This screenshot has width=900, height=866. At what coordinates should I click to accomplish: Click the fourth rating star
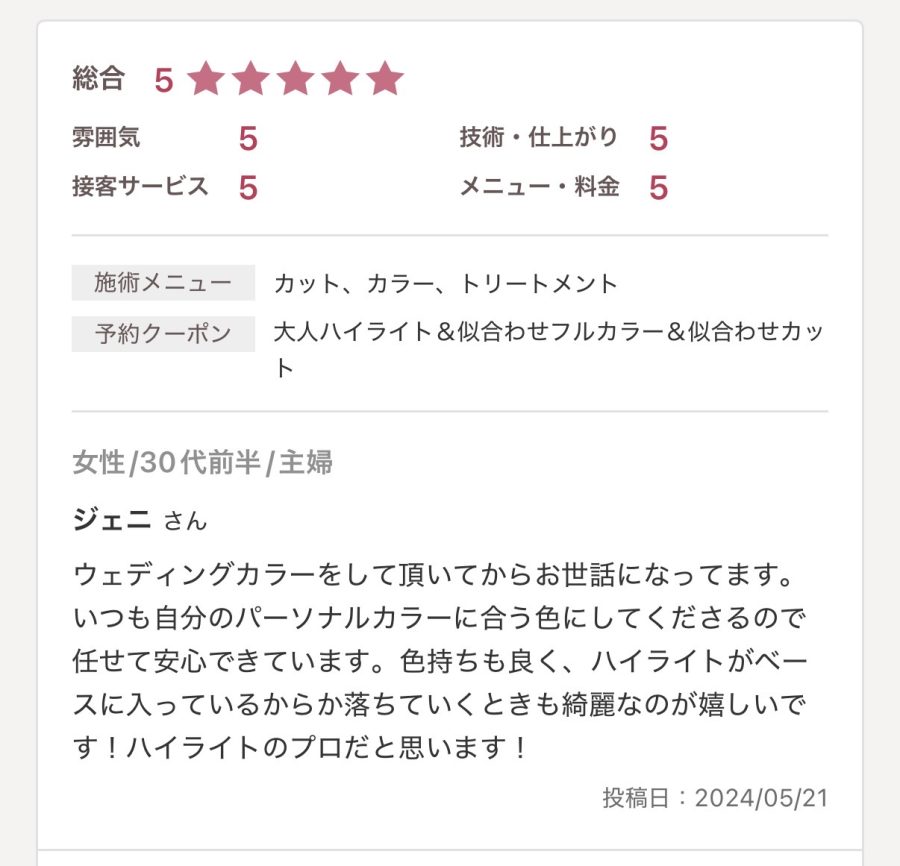coord(340,79)
